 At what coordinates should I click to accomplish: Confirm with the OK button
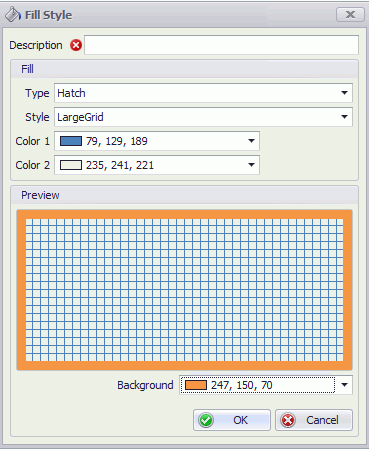[232, 420]
